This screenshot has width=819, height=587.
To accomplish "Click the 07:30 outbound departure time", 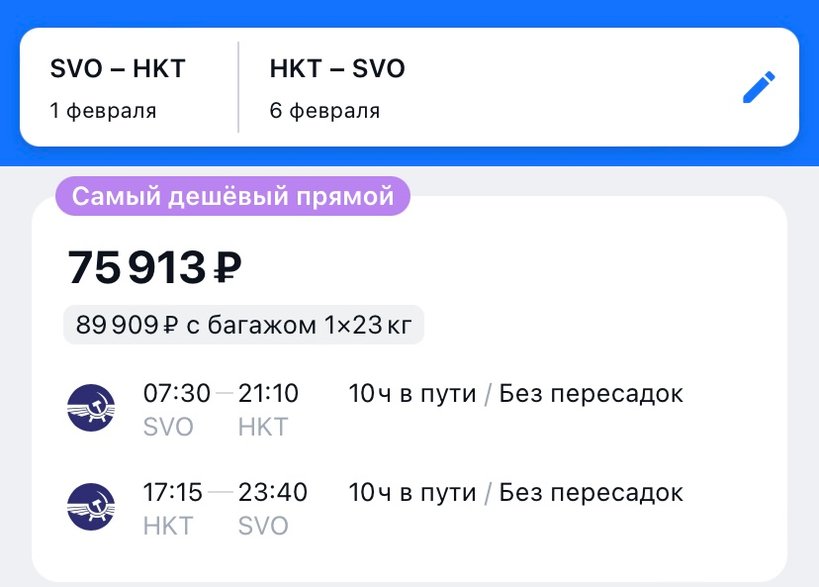I will point(176,394).
